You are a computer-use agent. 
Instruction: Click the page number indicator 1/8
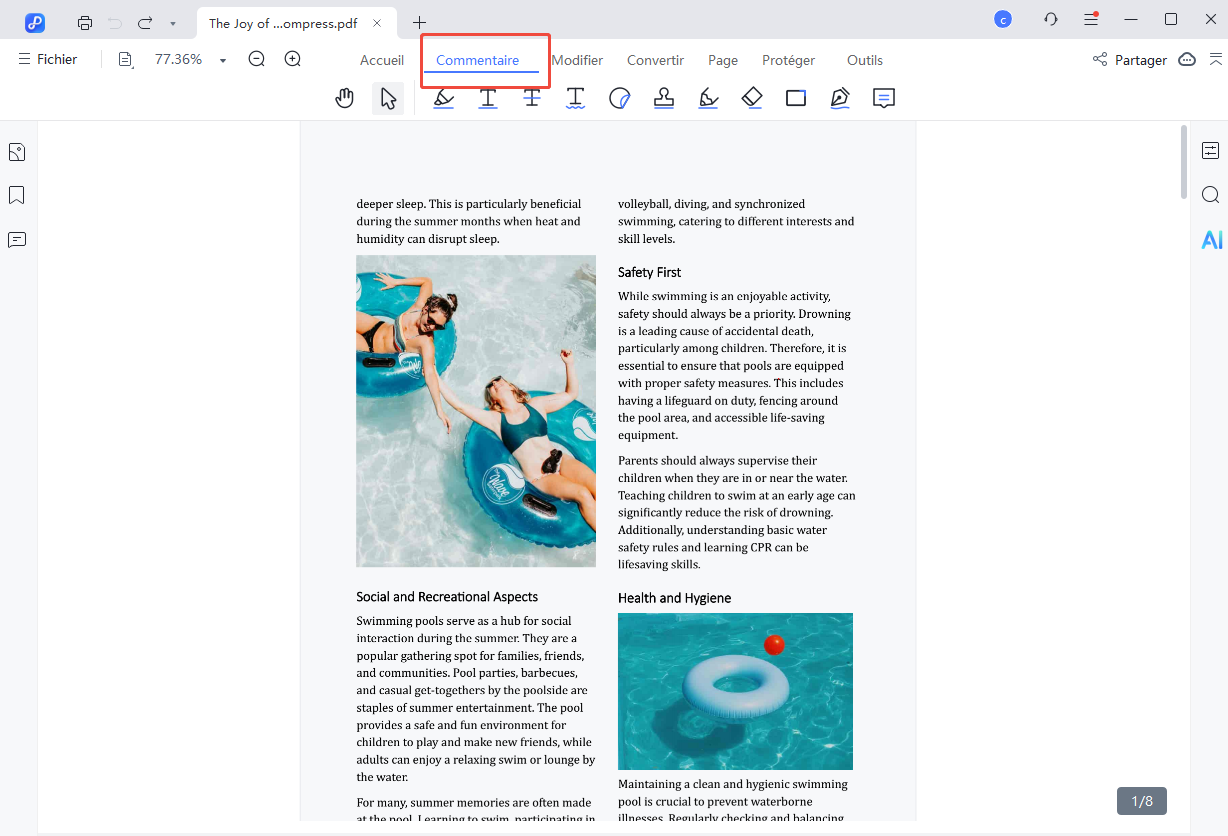pos(1141,801)
